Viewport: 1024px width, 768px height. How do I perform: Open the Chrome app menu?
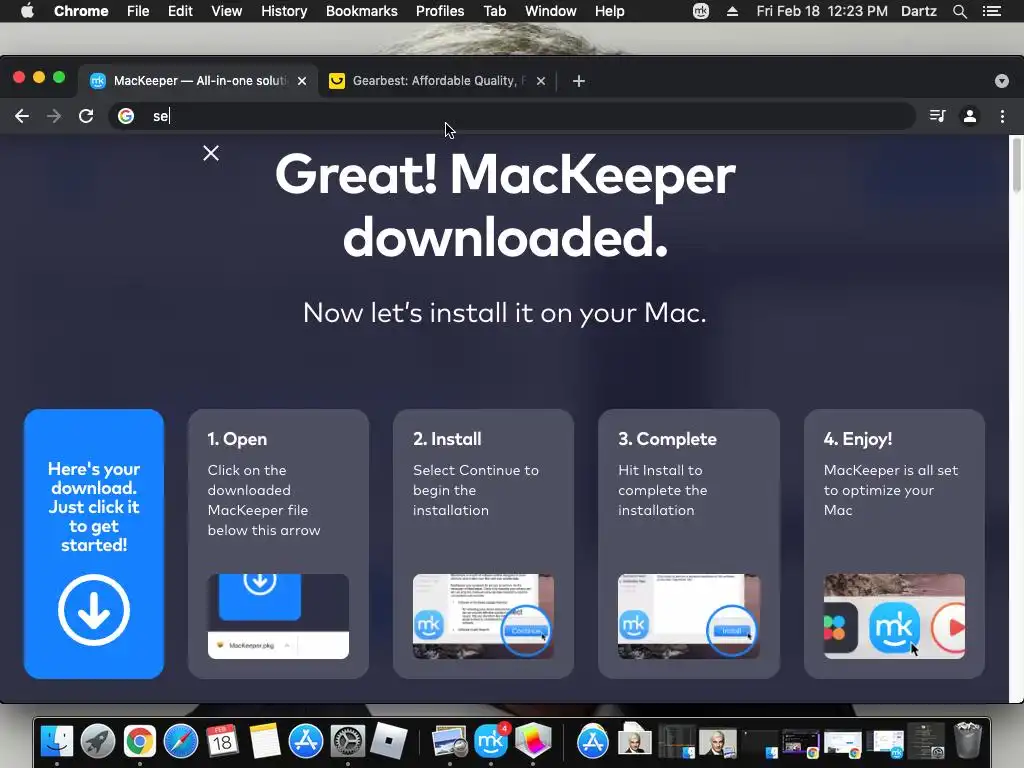(81, 11)
